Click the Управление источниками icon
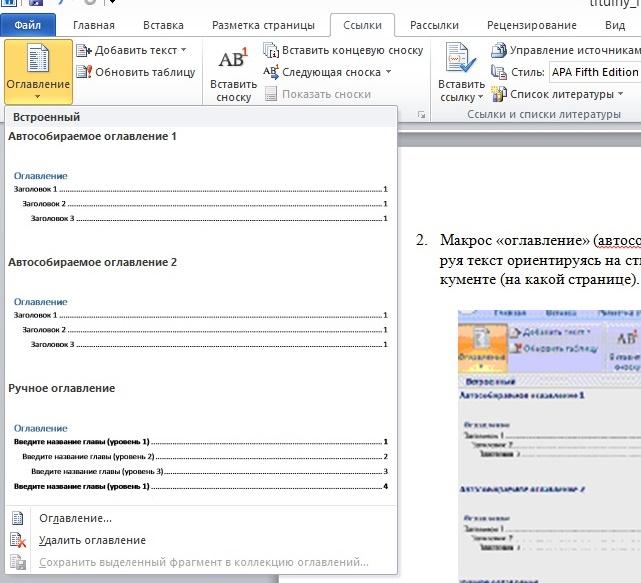The image size is (641, 583). point(499,50)
